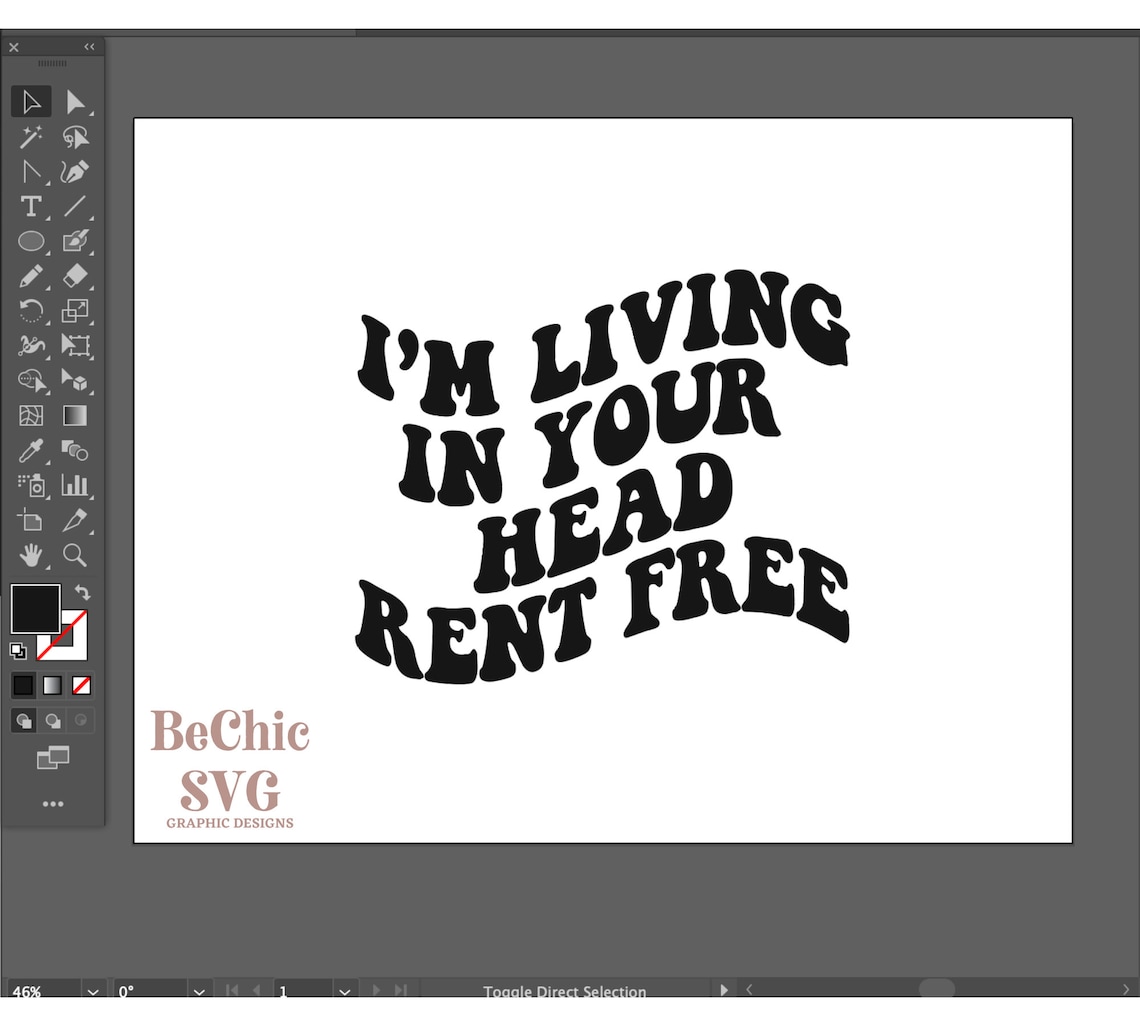Select the Rotate tool
This screenshot has height=1026, width=1140.
tap(31, 311)
